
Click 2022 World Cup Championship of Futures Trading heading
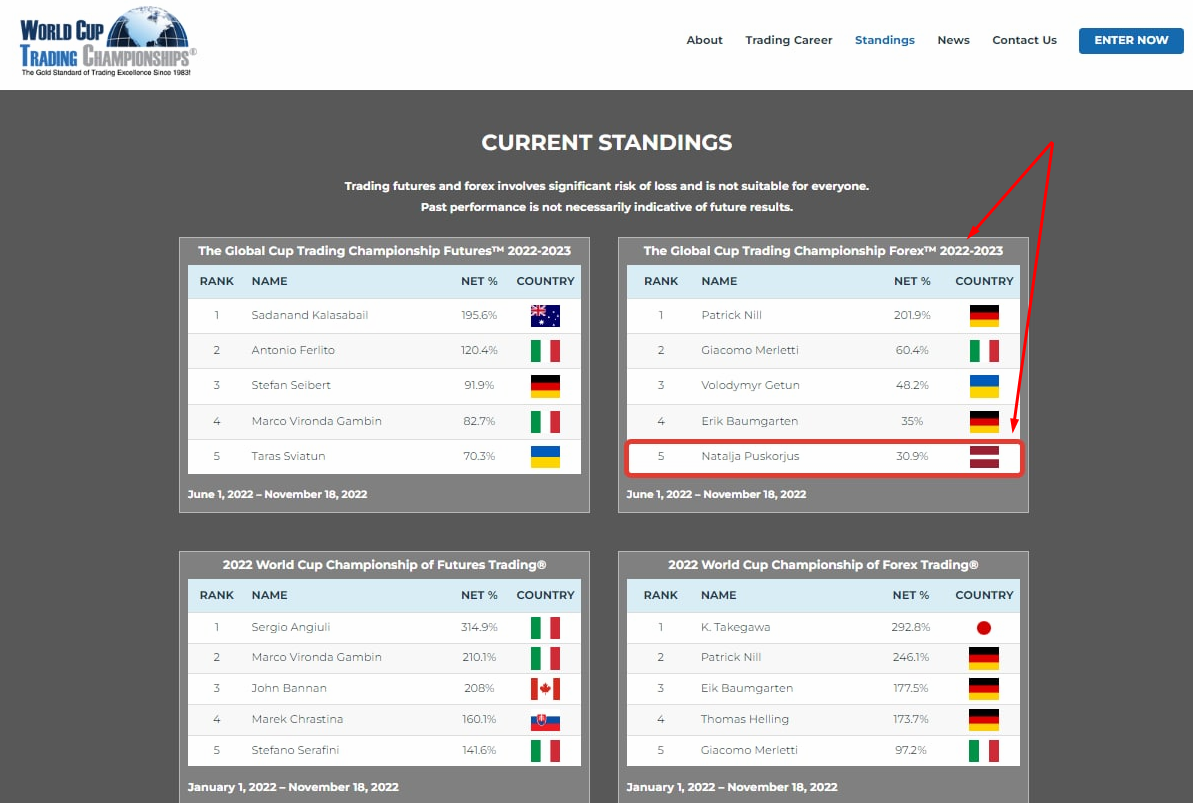tap(384, 565)
